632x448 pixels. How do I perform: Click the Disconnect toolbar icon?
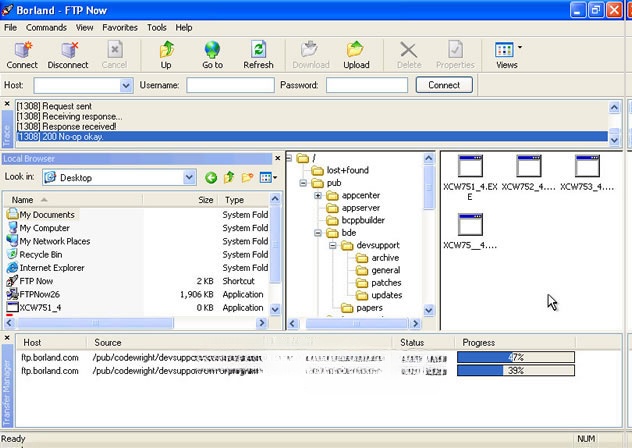(68, 55)
